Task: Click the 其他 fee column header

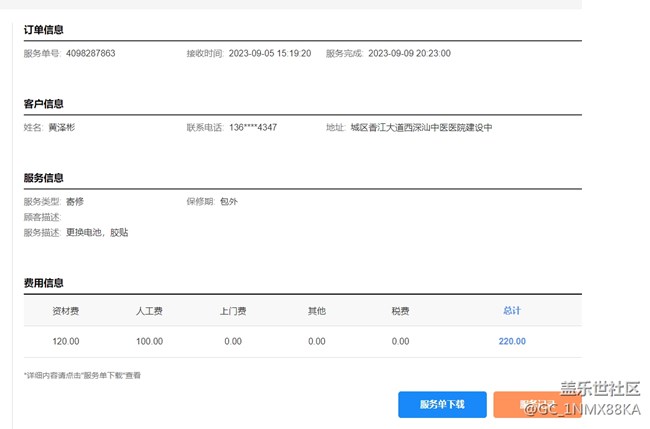Action: coord(317,311)
